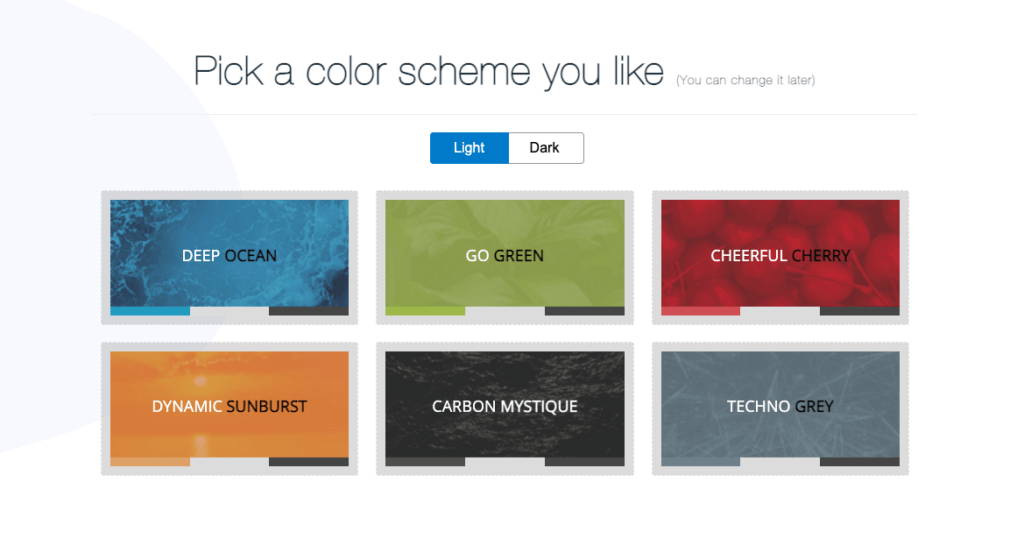1024x539 pixels.
Task: Select the dark grey swatch under Deep Ocean
Action: (x=309, y=311)
